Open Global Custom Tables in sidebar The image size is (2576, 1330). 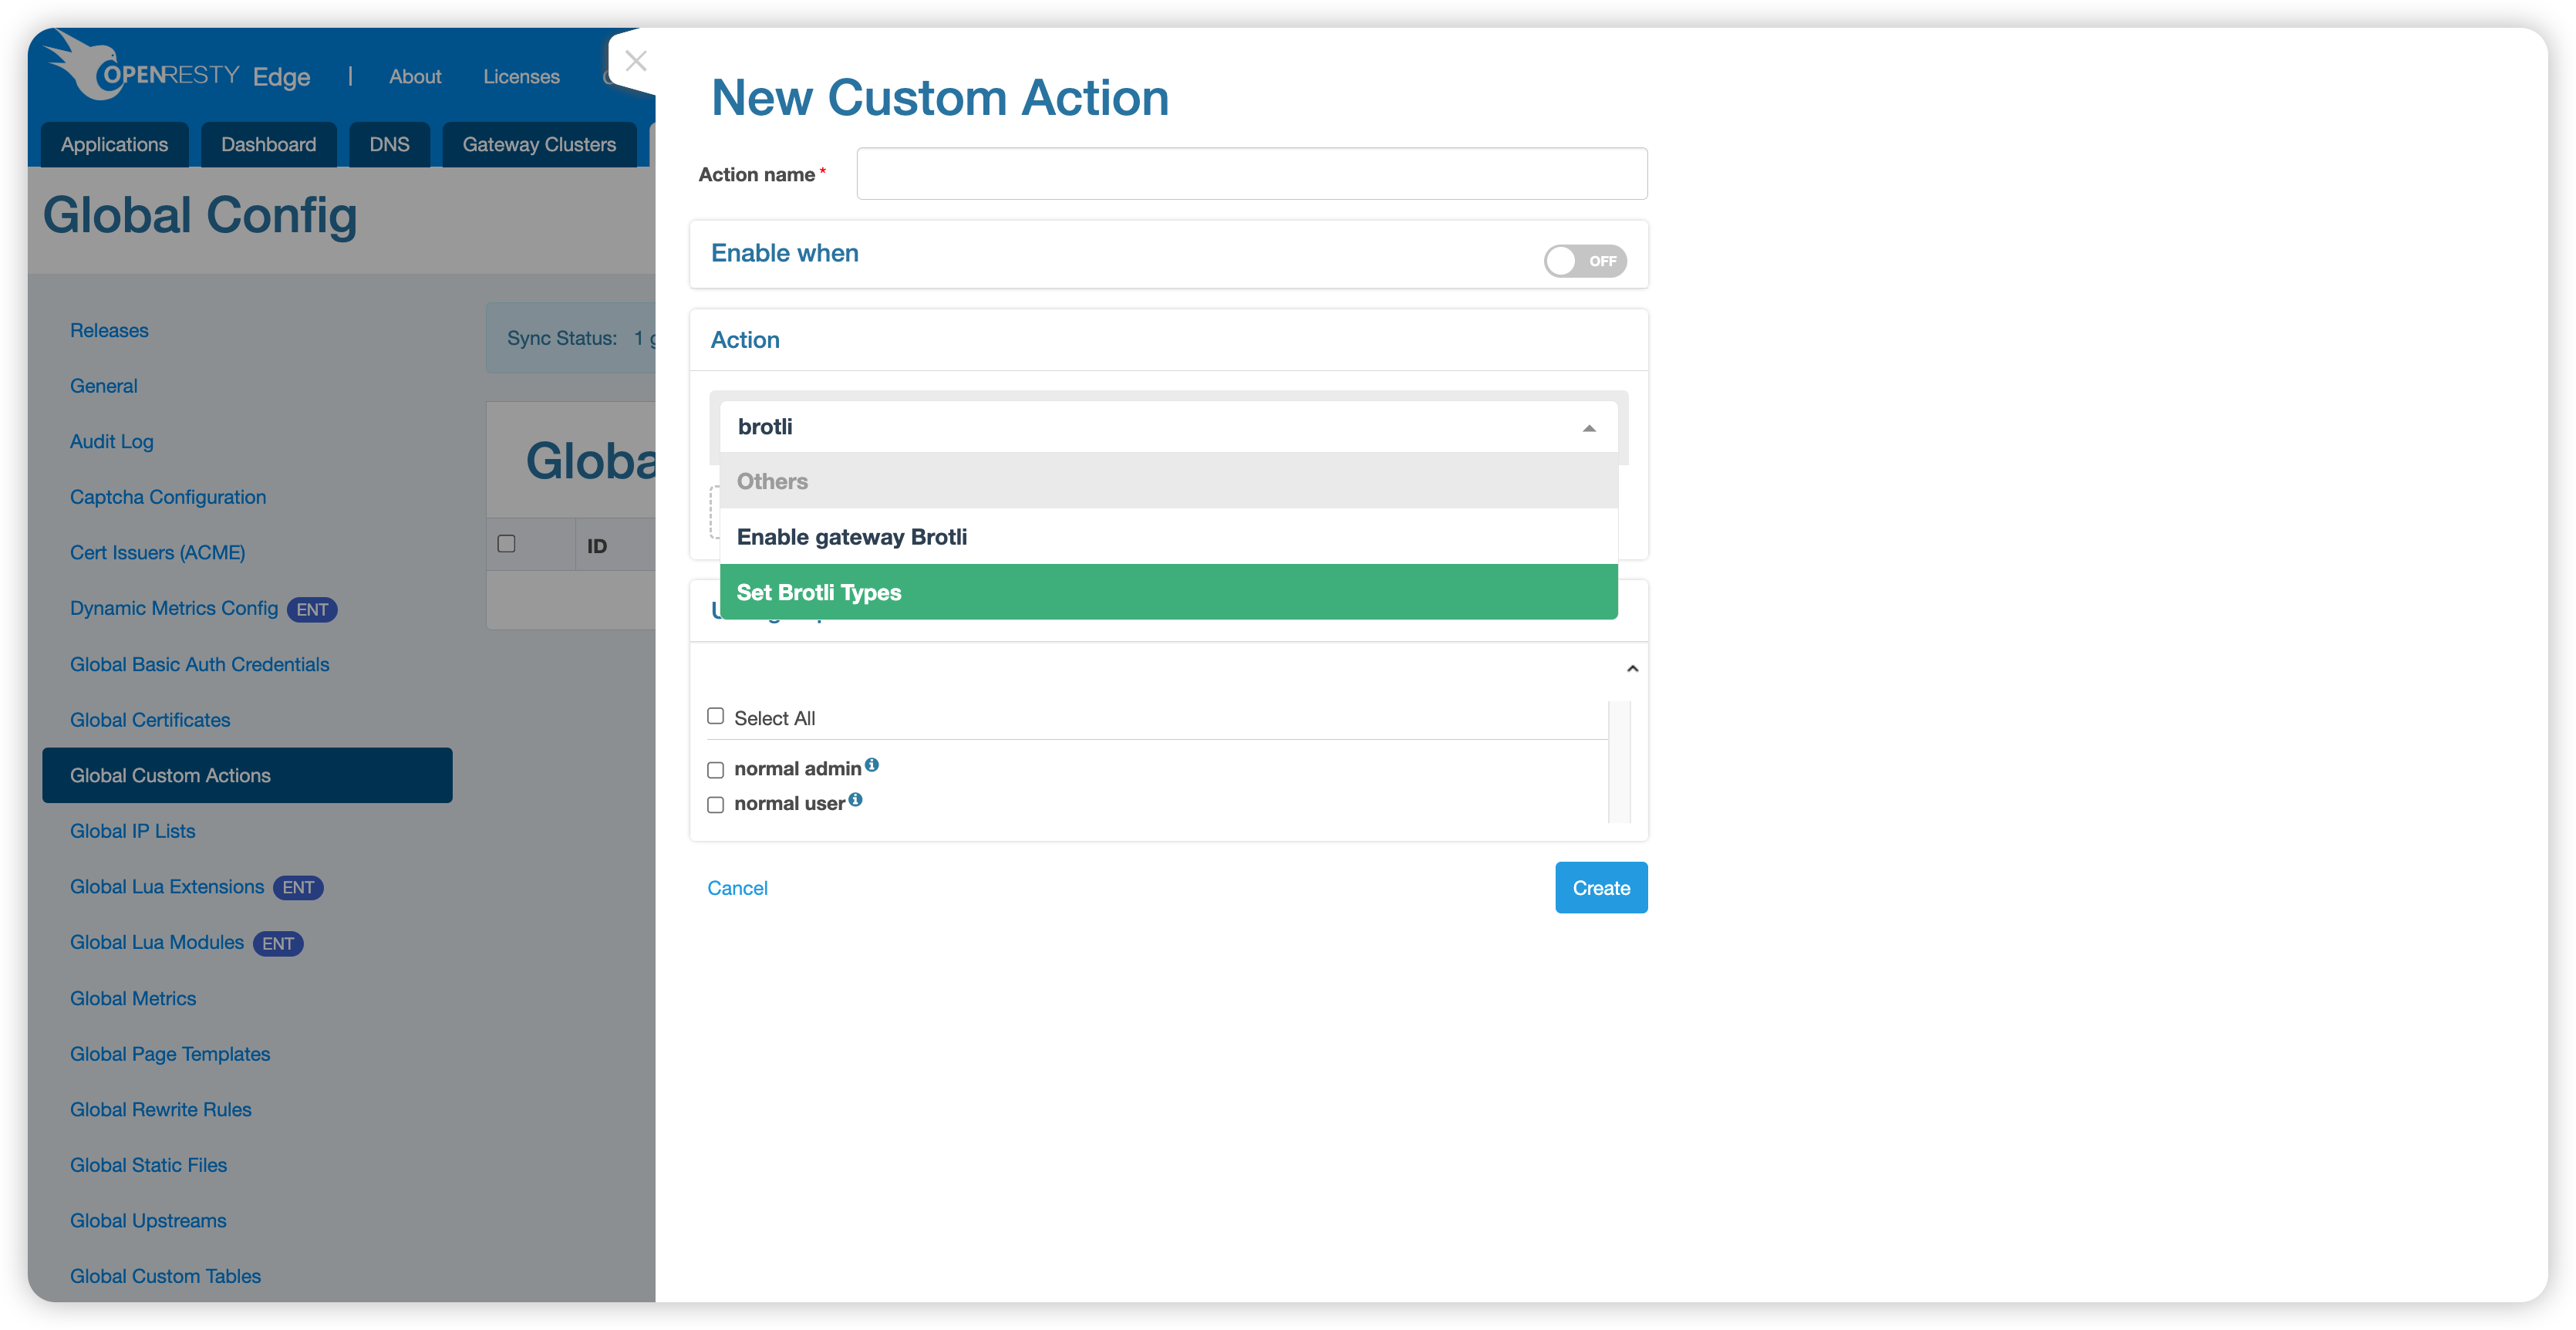pos(165,1276)
